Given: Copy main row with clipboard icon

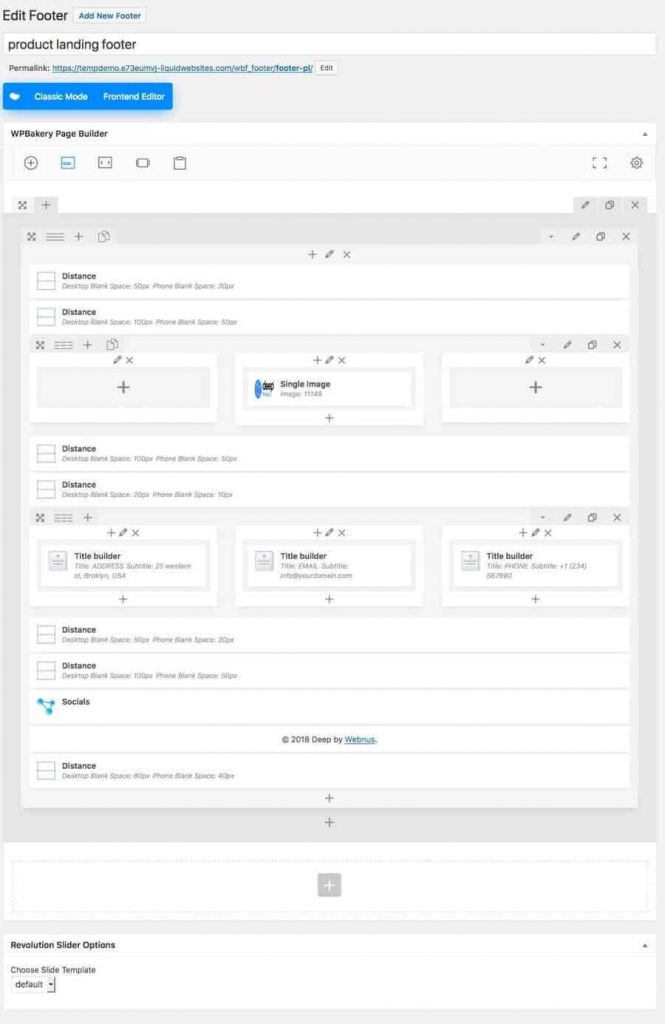Looking at the screenshot, I should 103,237.
